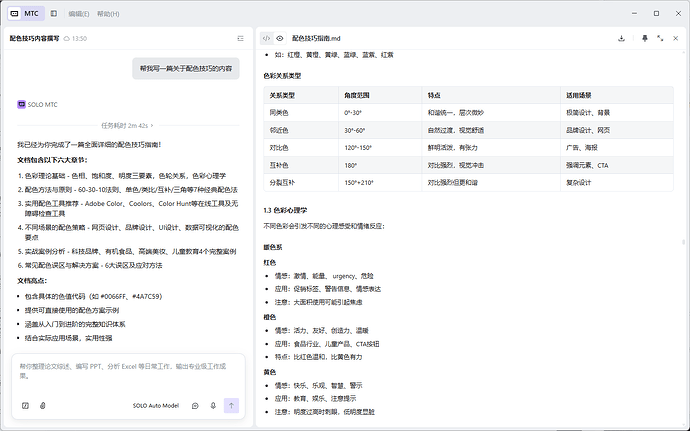Start voice input with microphone
The width and height of the screenshot is (690, 431).
213,405
